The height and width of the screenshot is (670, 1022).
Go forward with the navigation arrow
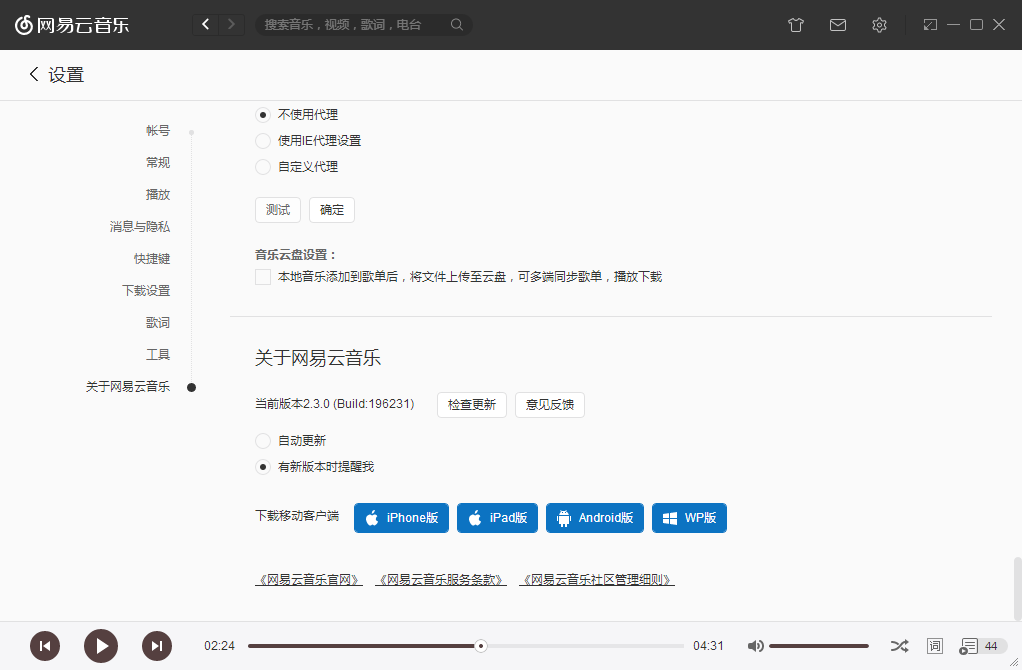pyautogui.click(x=231, y=25)
